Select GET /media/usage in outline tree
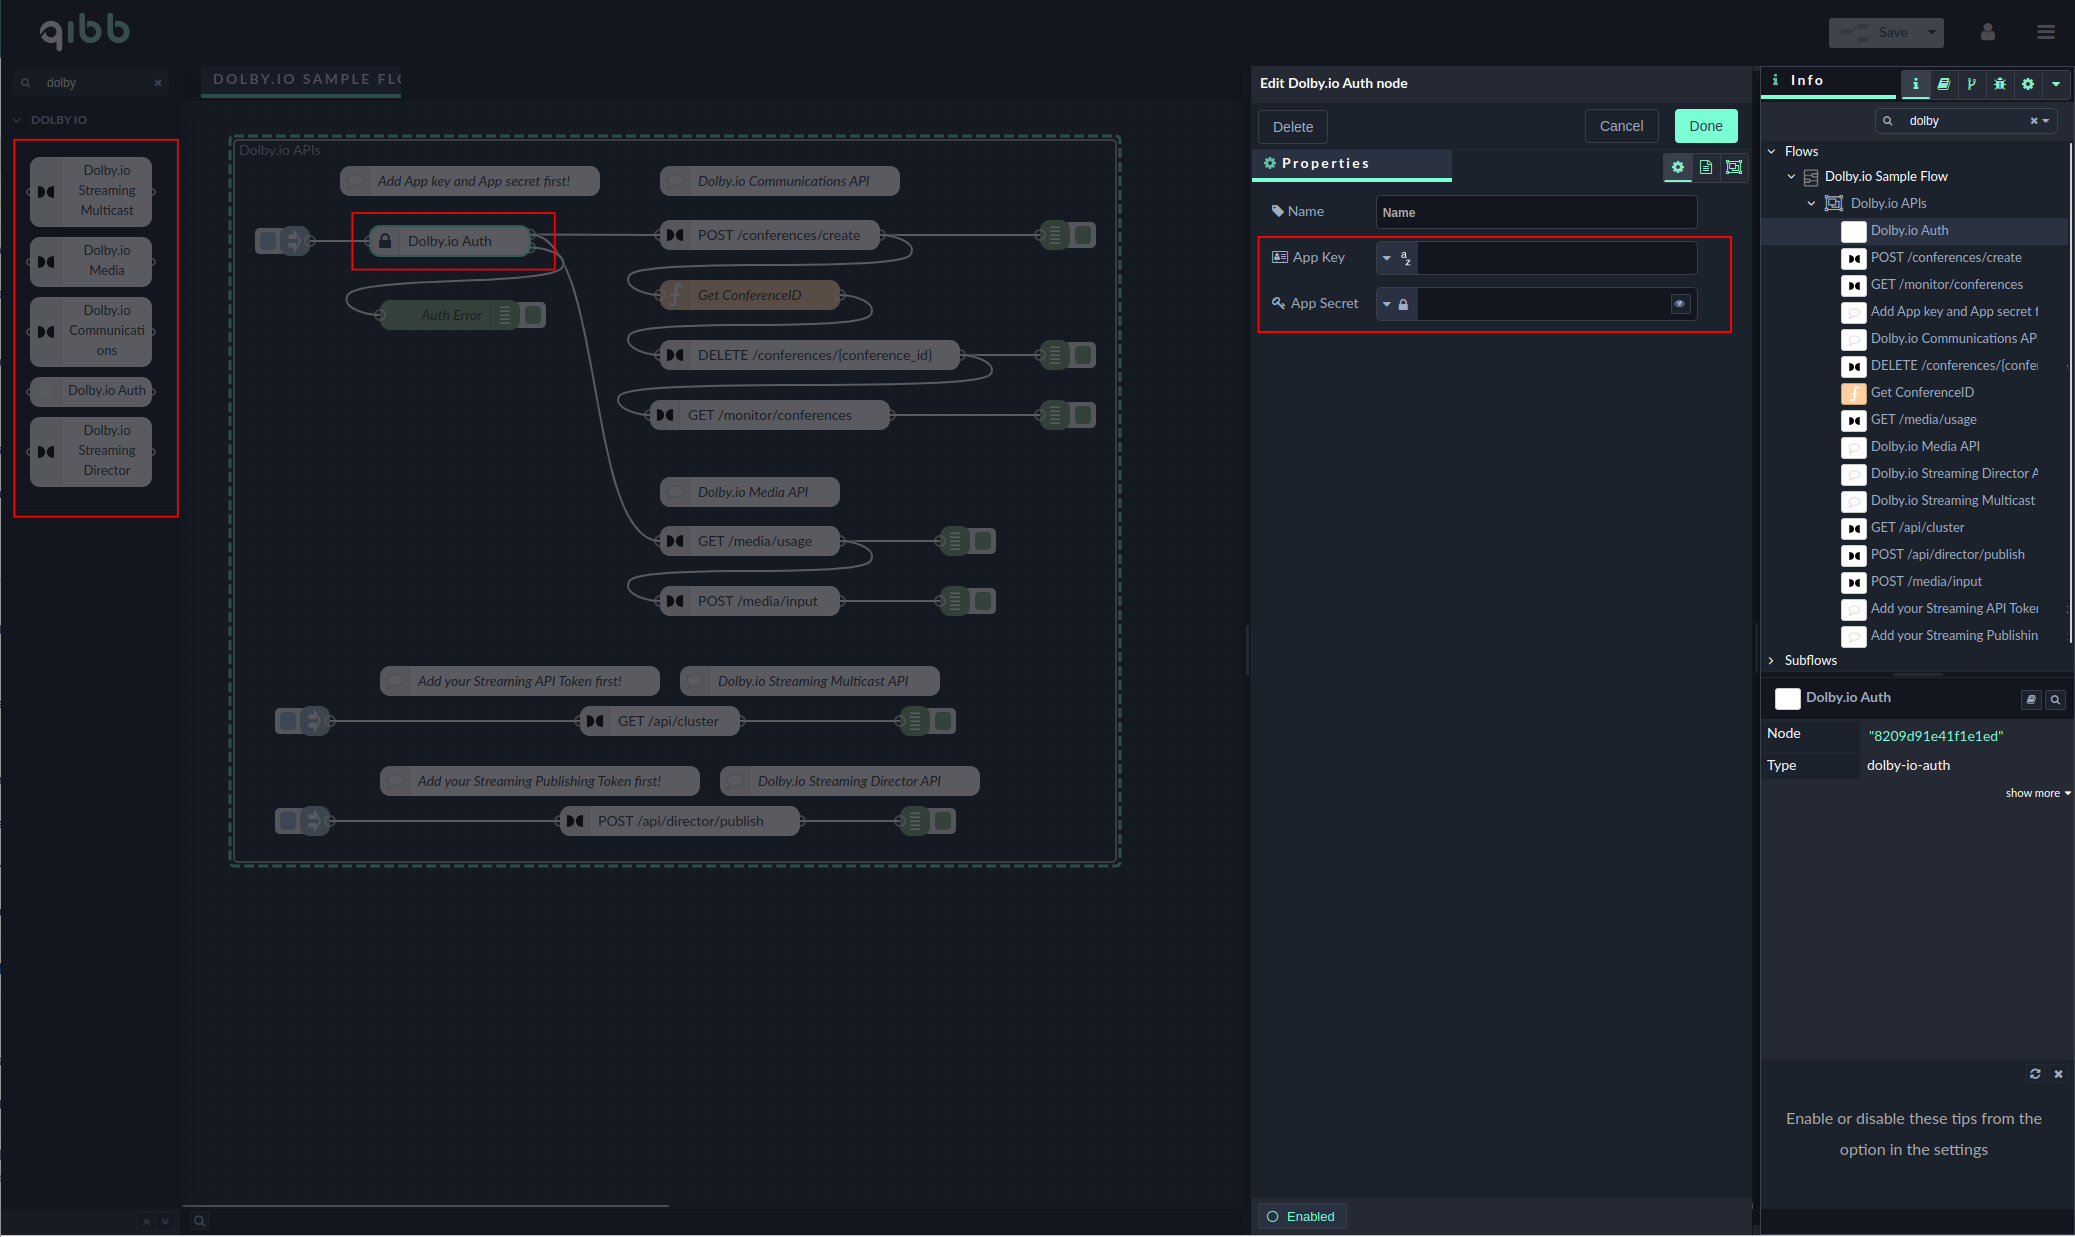The width and height of the screenshot is (2075, 1237). 1922,419
